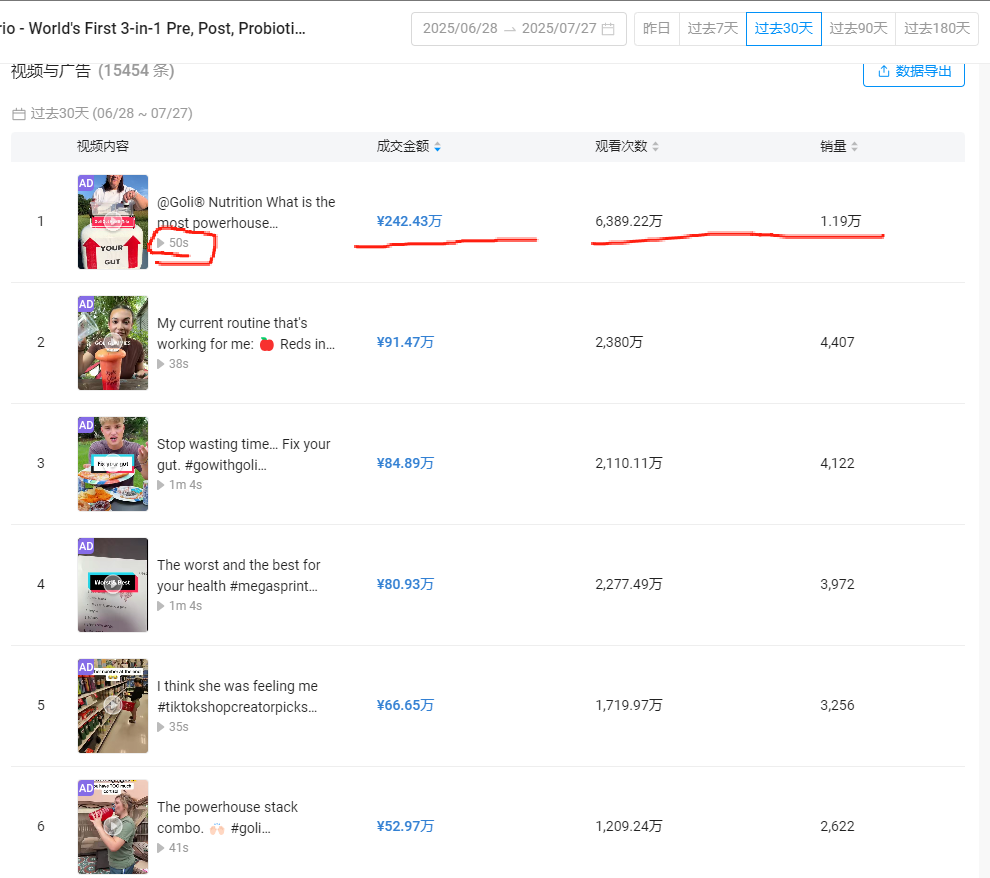Open 'I think she was feeling me' title

(237, 696)
